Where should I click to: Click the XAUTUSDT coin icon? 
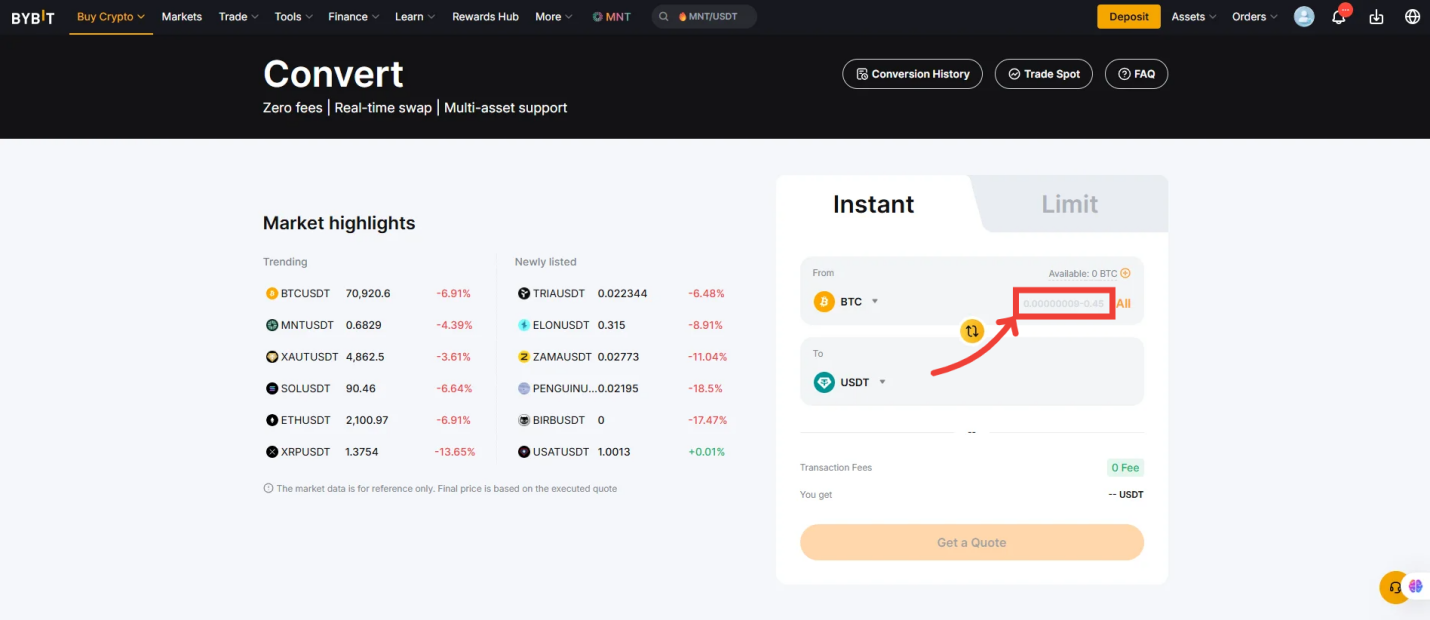coord(271,357)
